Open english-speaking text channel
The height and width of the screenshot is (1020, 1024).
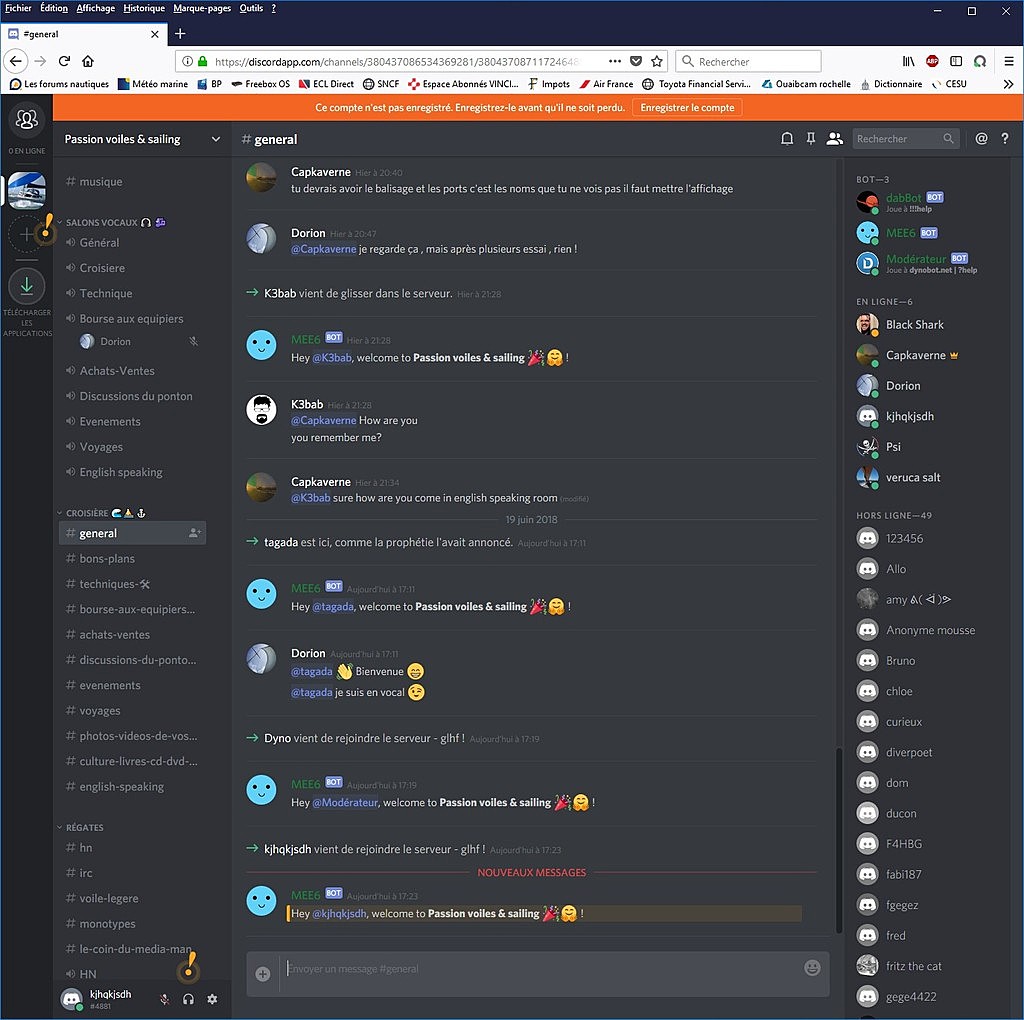click(121, 786)
